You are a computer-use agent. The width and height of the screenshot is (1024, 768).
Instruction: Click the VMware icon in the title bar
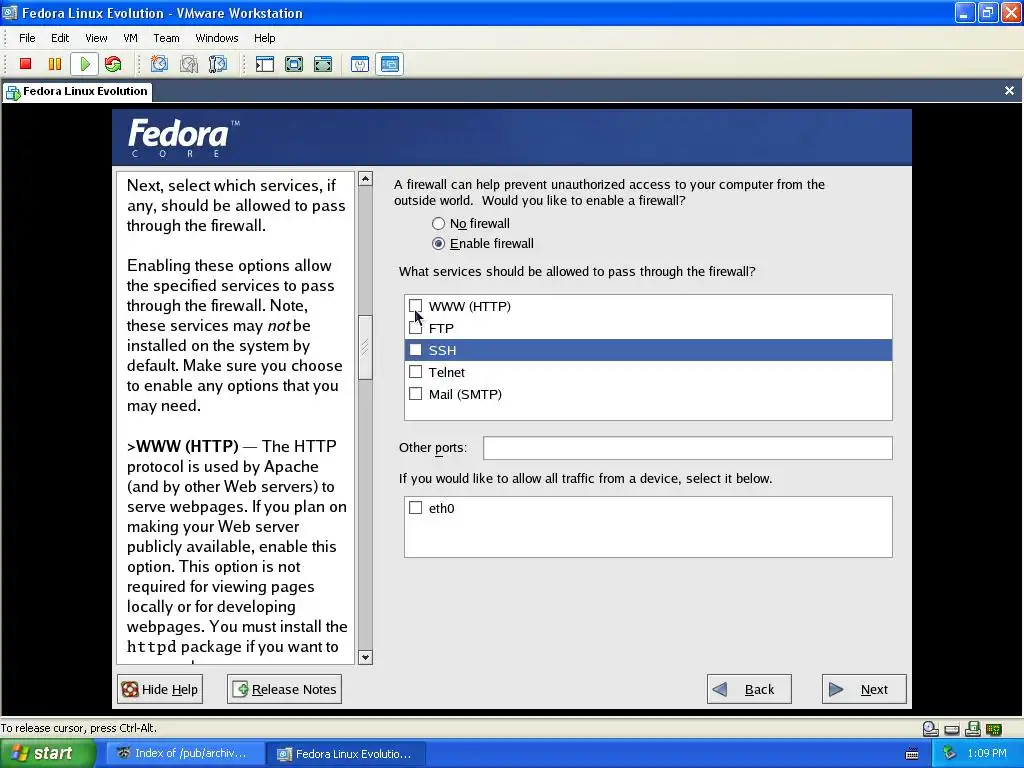(x=10, y=12)
